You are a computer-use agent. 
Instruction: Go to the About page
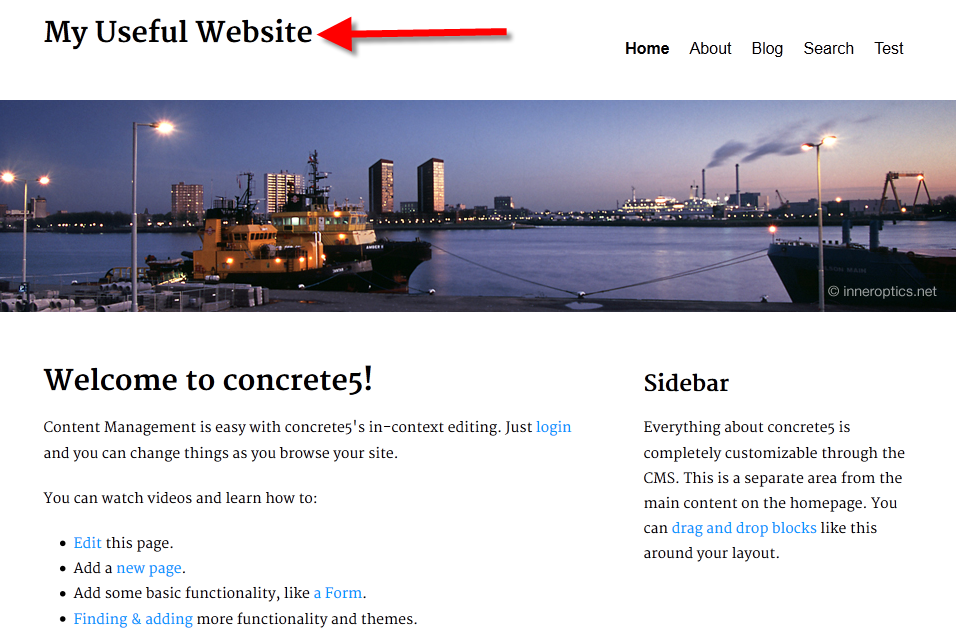click(710, 49)
